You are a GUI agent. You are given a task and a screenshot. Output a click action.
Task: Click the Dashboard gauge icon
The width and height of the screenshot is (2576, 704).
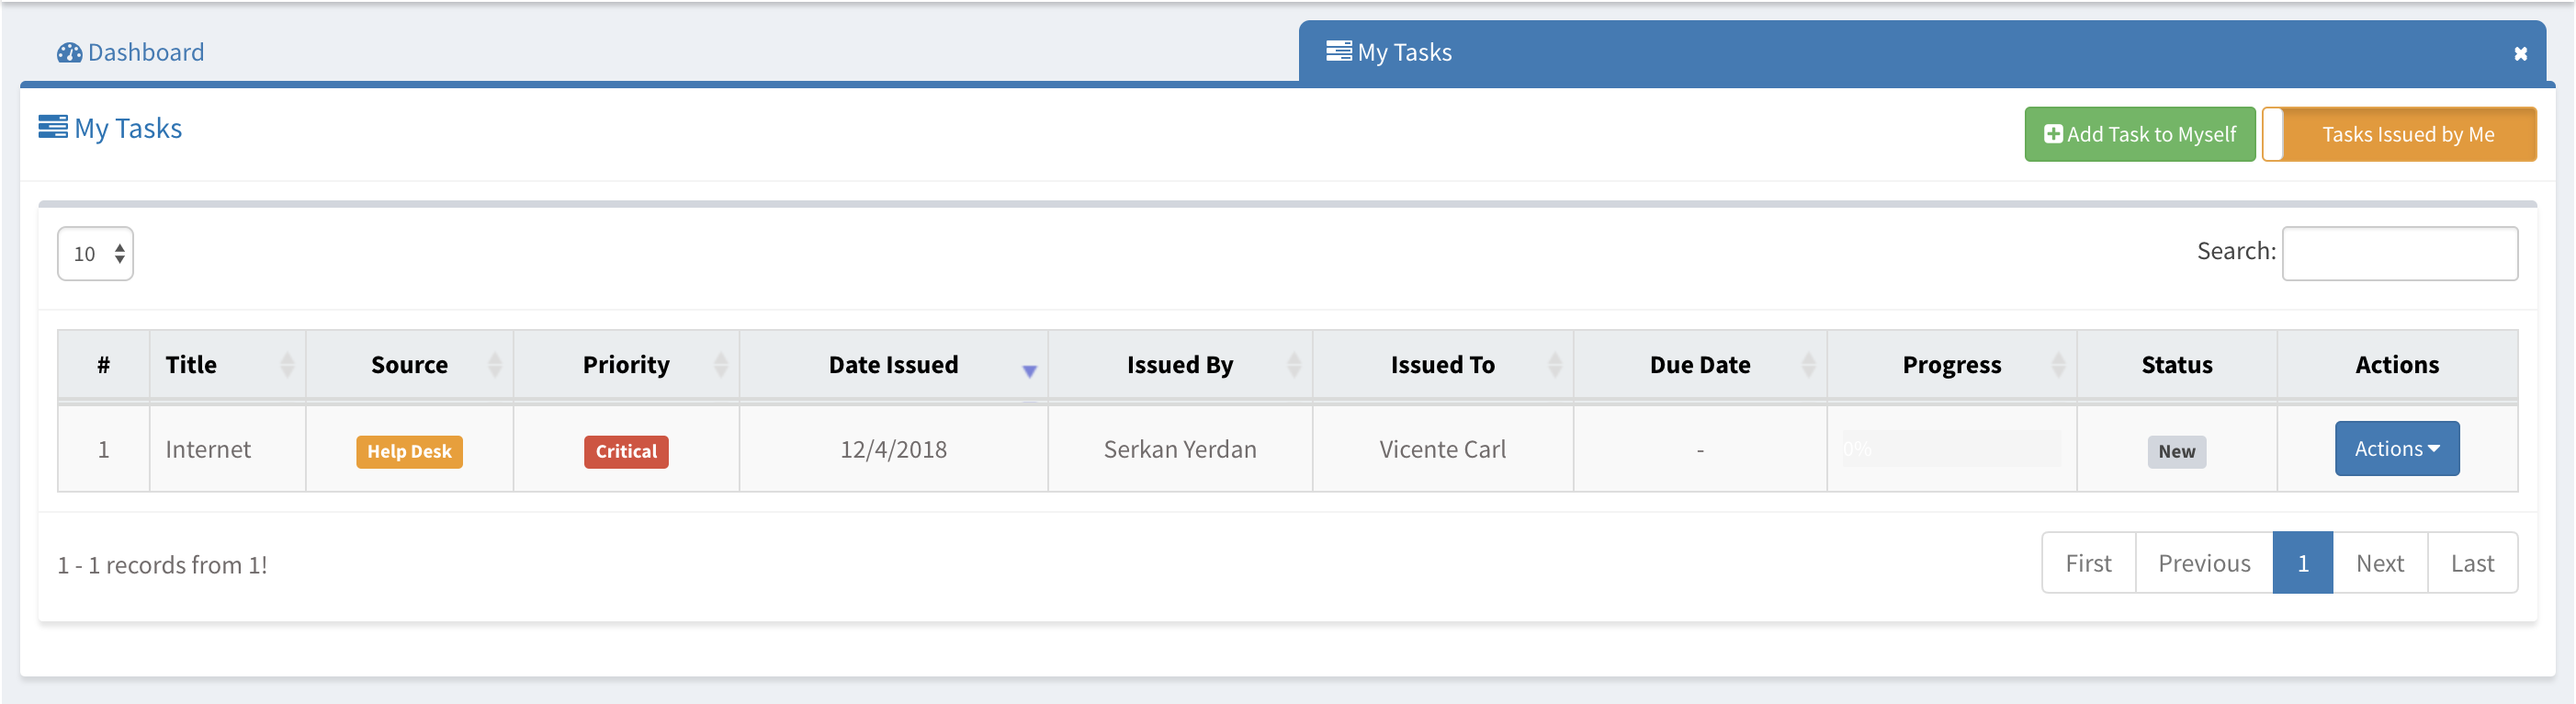click(x=69, y=53)
